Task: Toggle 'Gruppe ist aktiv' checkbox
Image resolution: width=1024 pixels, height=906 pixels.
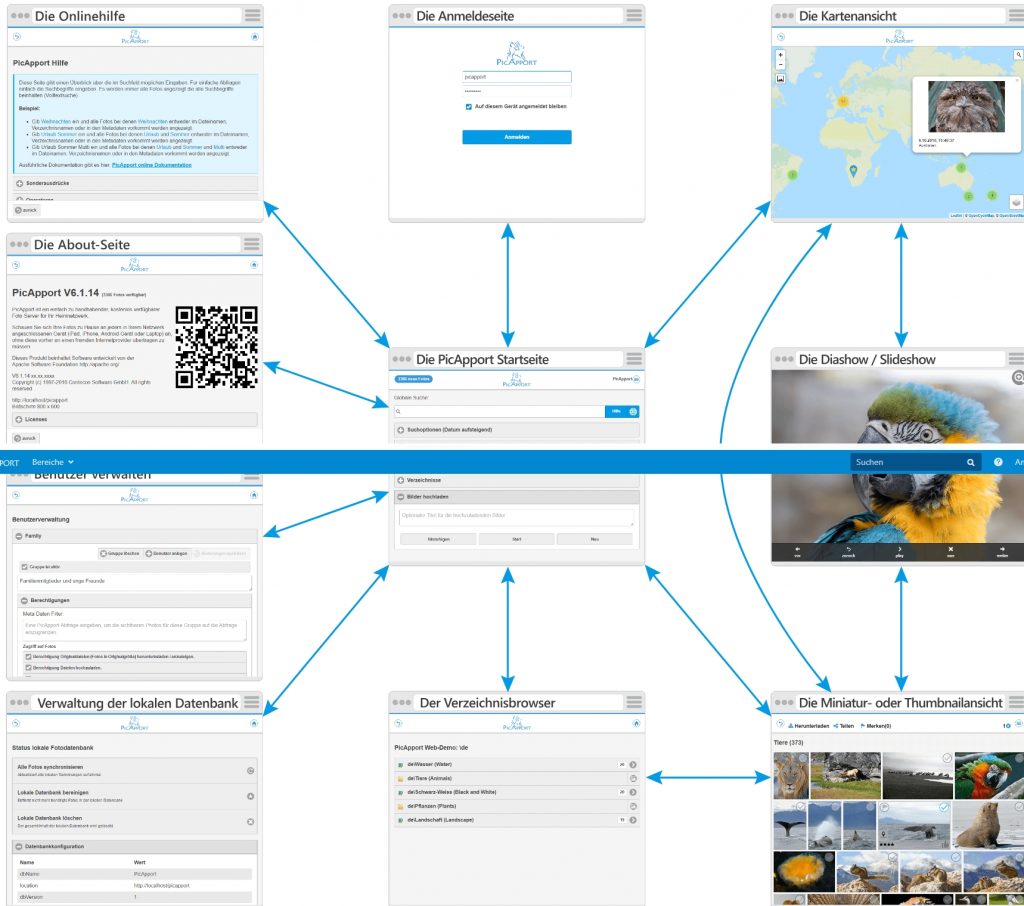Action: [x=26, y=567]
